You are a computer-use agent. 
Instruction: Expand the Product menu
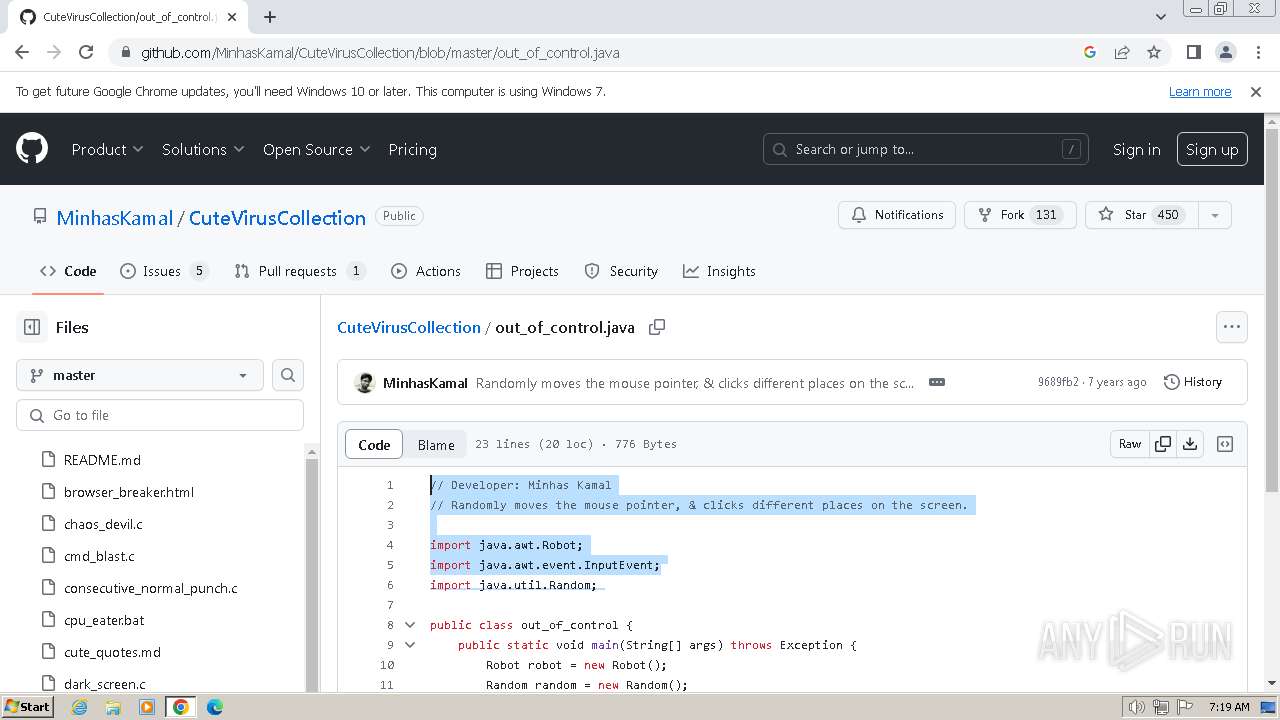[x=107, y=149]
